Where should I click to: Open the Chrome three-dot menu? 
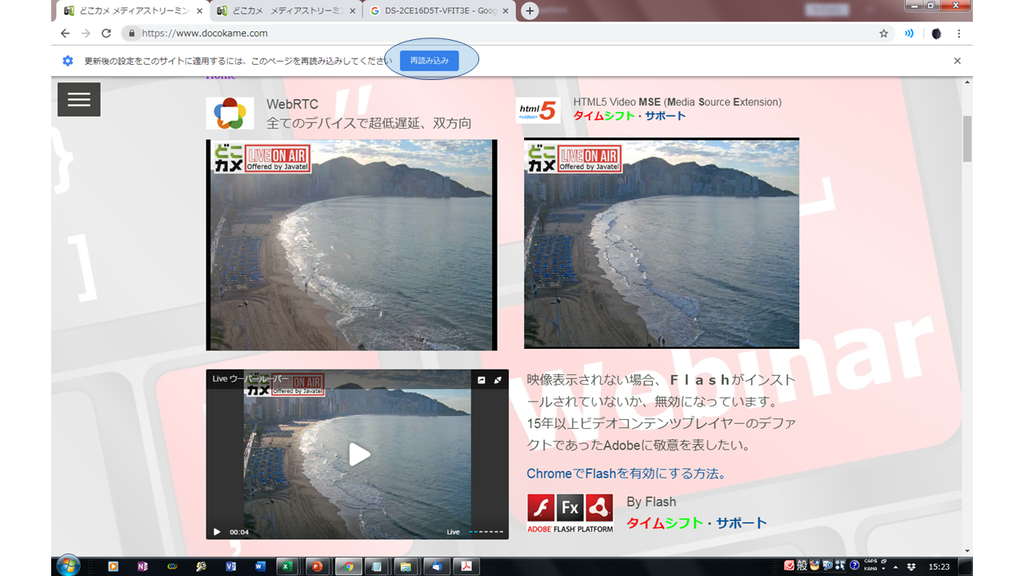pyautogui.click(x=959, y=33)
